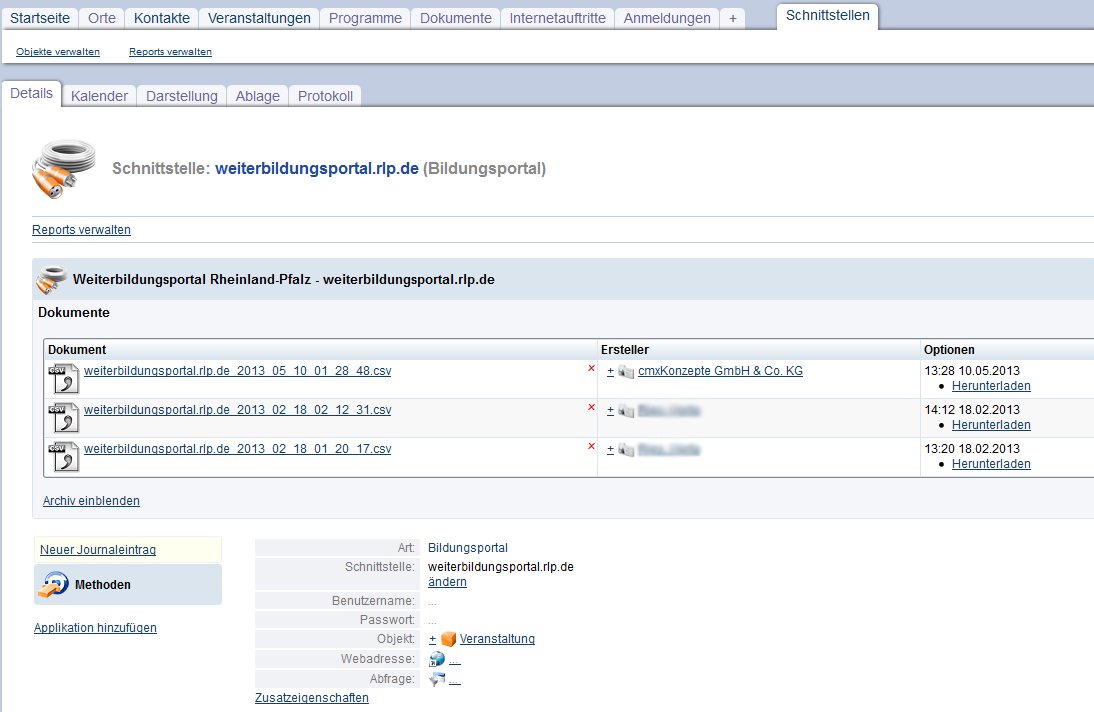
Task: Delete the 2013_02_18_01_20_17 csv with red X
Action: coord(591,446)
